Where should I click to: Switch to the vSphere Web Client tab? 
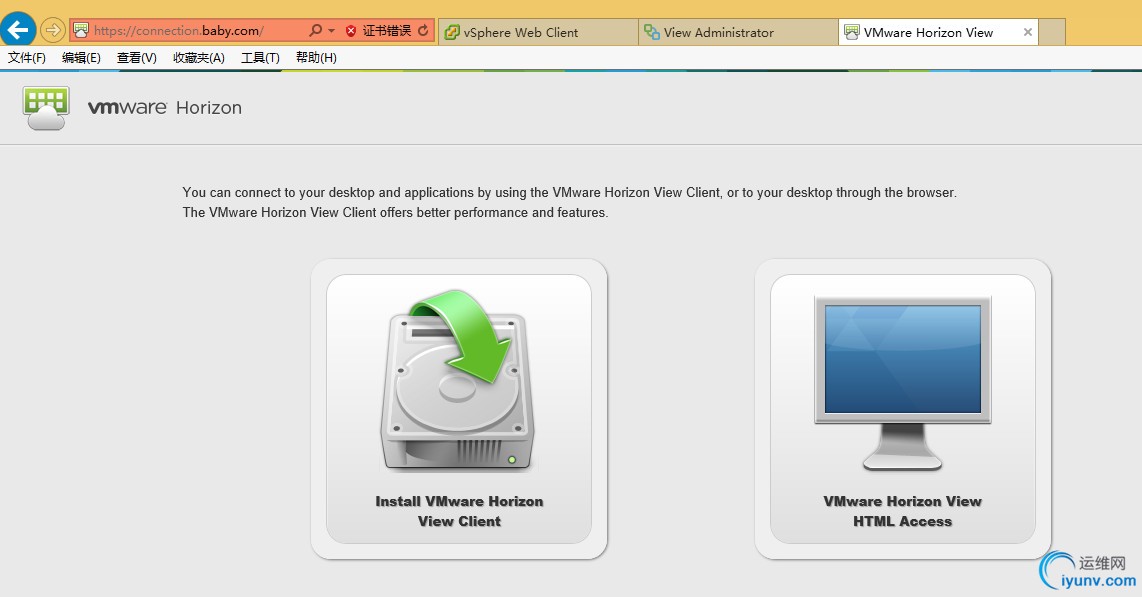click(538, 32)
